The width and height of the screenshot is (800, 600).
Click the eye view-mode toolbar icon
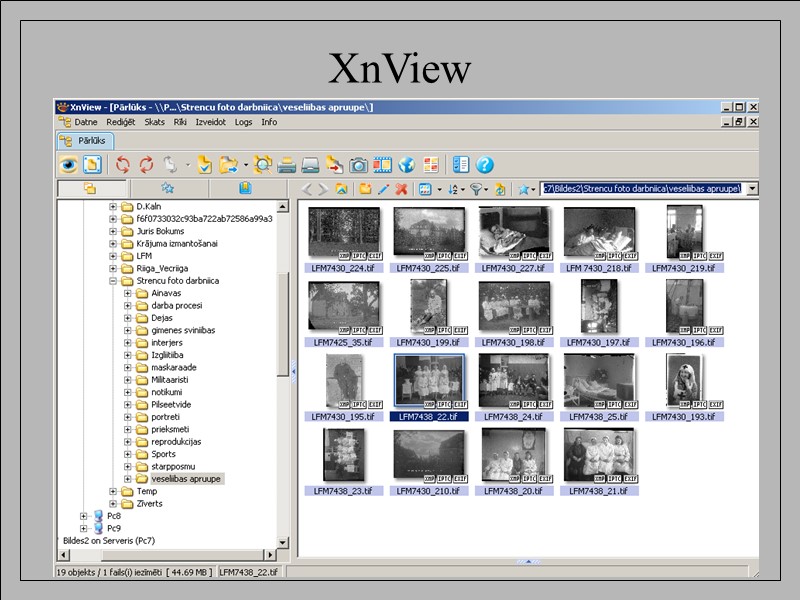click(x=68, y=165)
